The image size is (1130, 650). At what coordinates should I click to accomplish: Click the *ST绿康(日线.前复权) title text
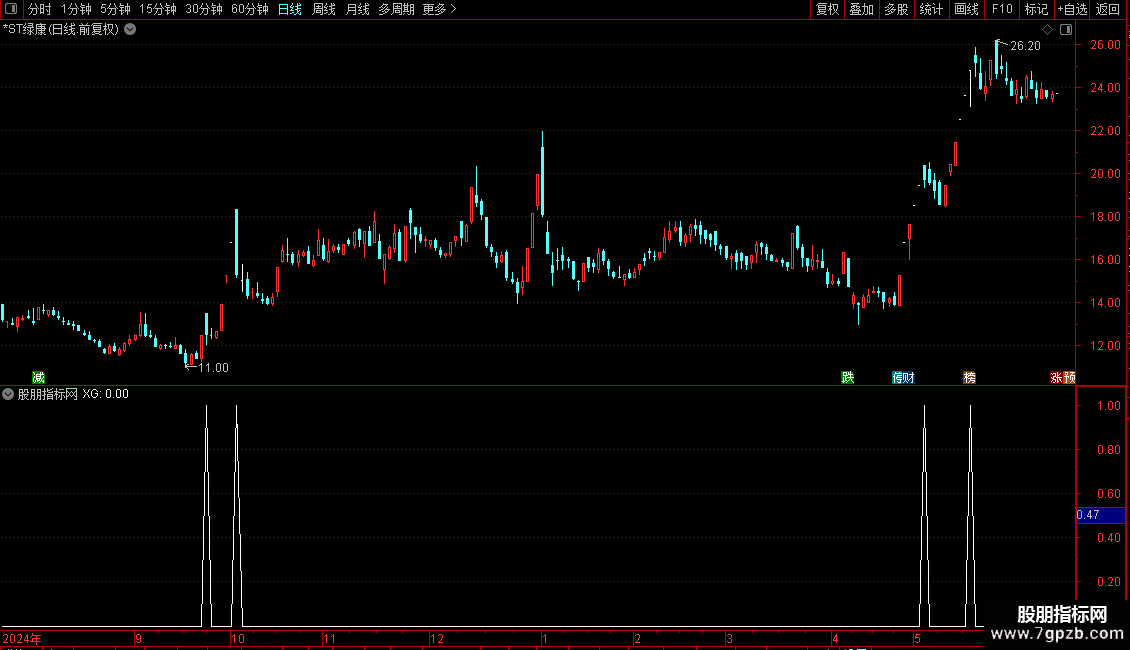click(x=61, y=30)
